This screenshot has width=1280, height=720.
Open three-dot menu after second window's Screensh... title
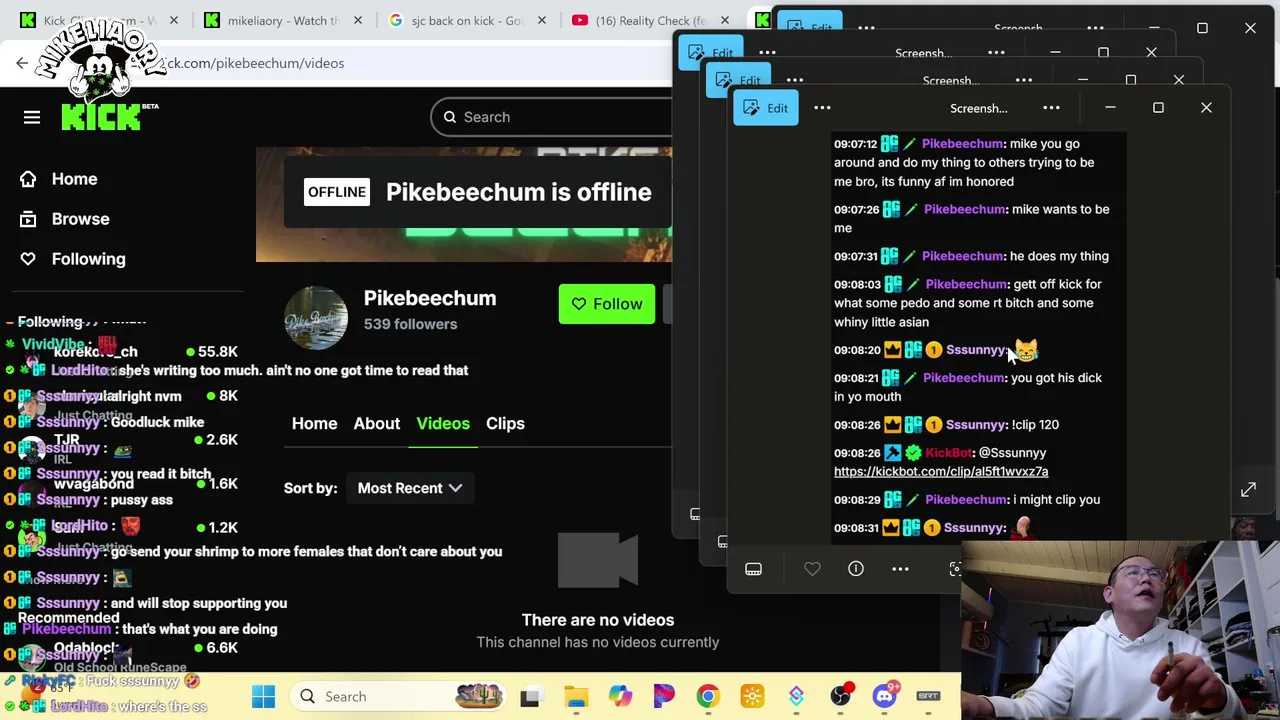pyautogui.click(x=996, y=52)
